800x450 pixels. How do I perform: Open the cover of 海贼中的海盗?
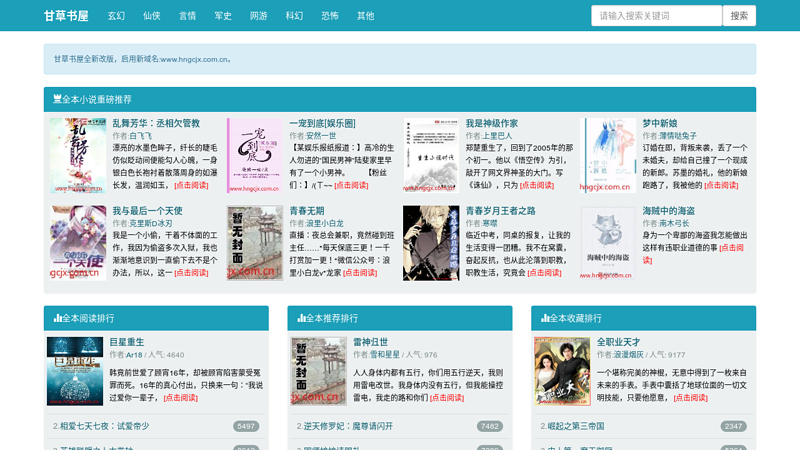click(x=608, y=243)
